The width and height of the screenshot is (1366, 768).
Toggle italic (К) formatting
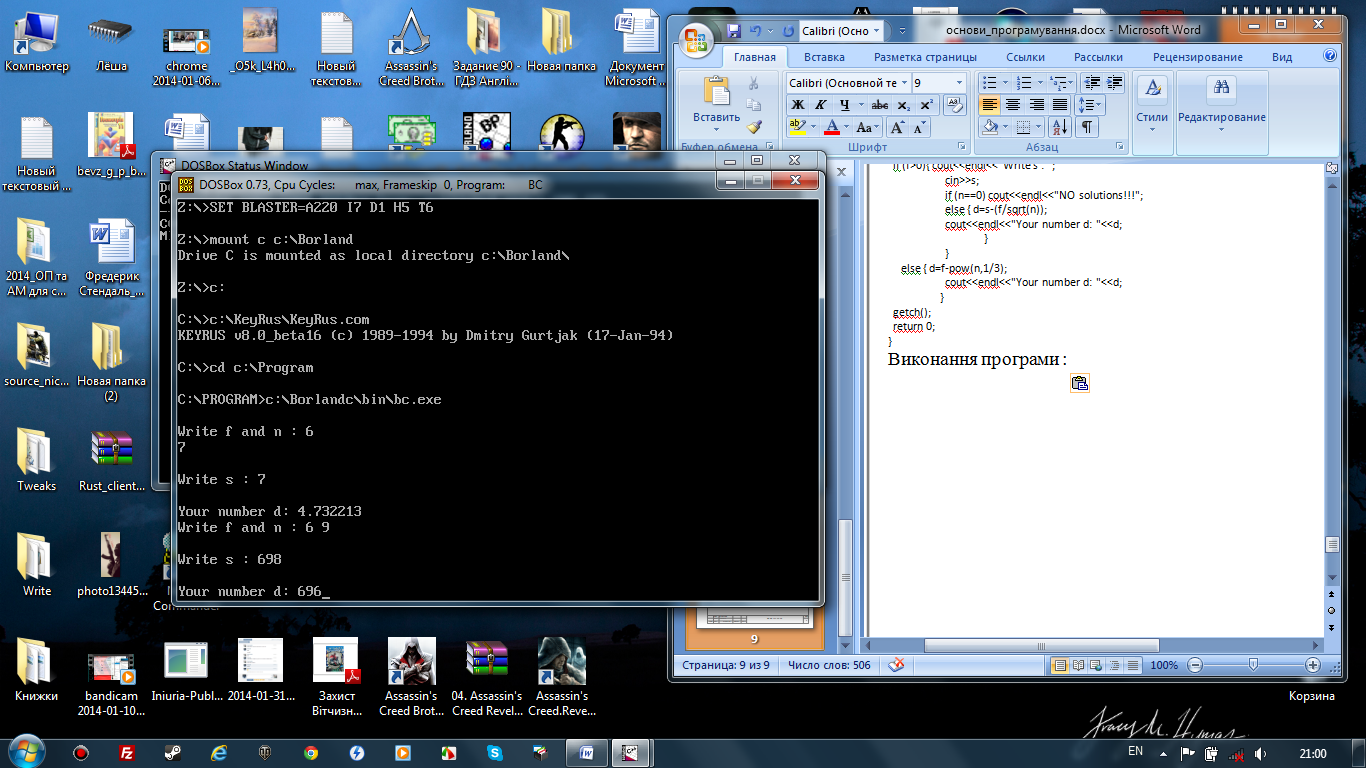pyautogui.click(x=820, y=105)
